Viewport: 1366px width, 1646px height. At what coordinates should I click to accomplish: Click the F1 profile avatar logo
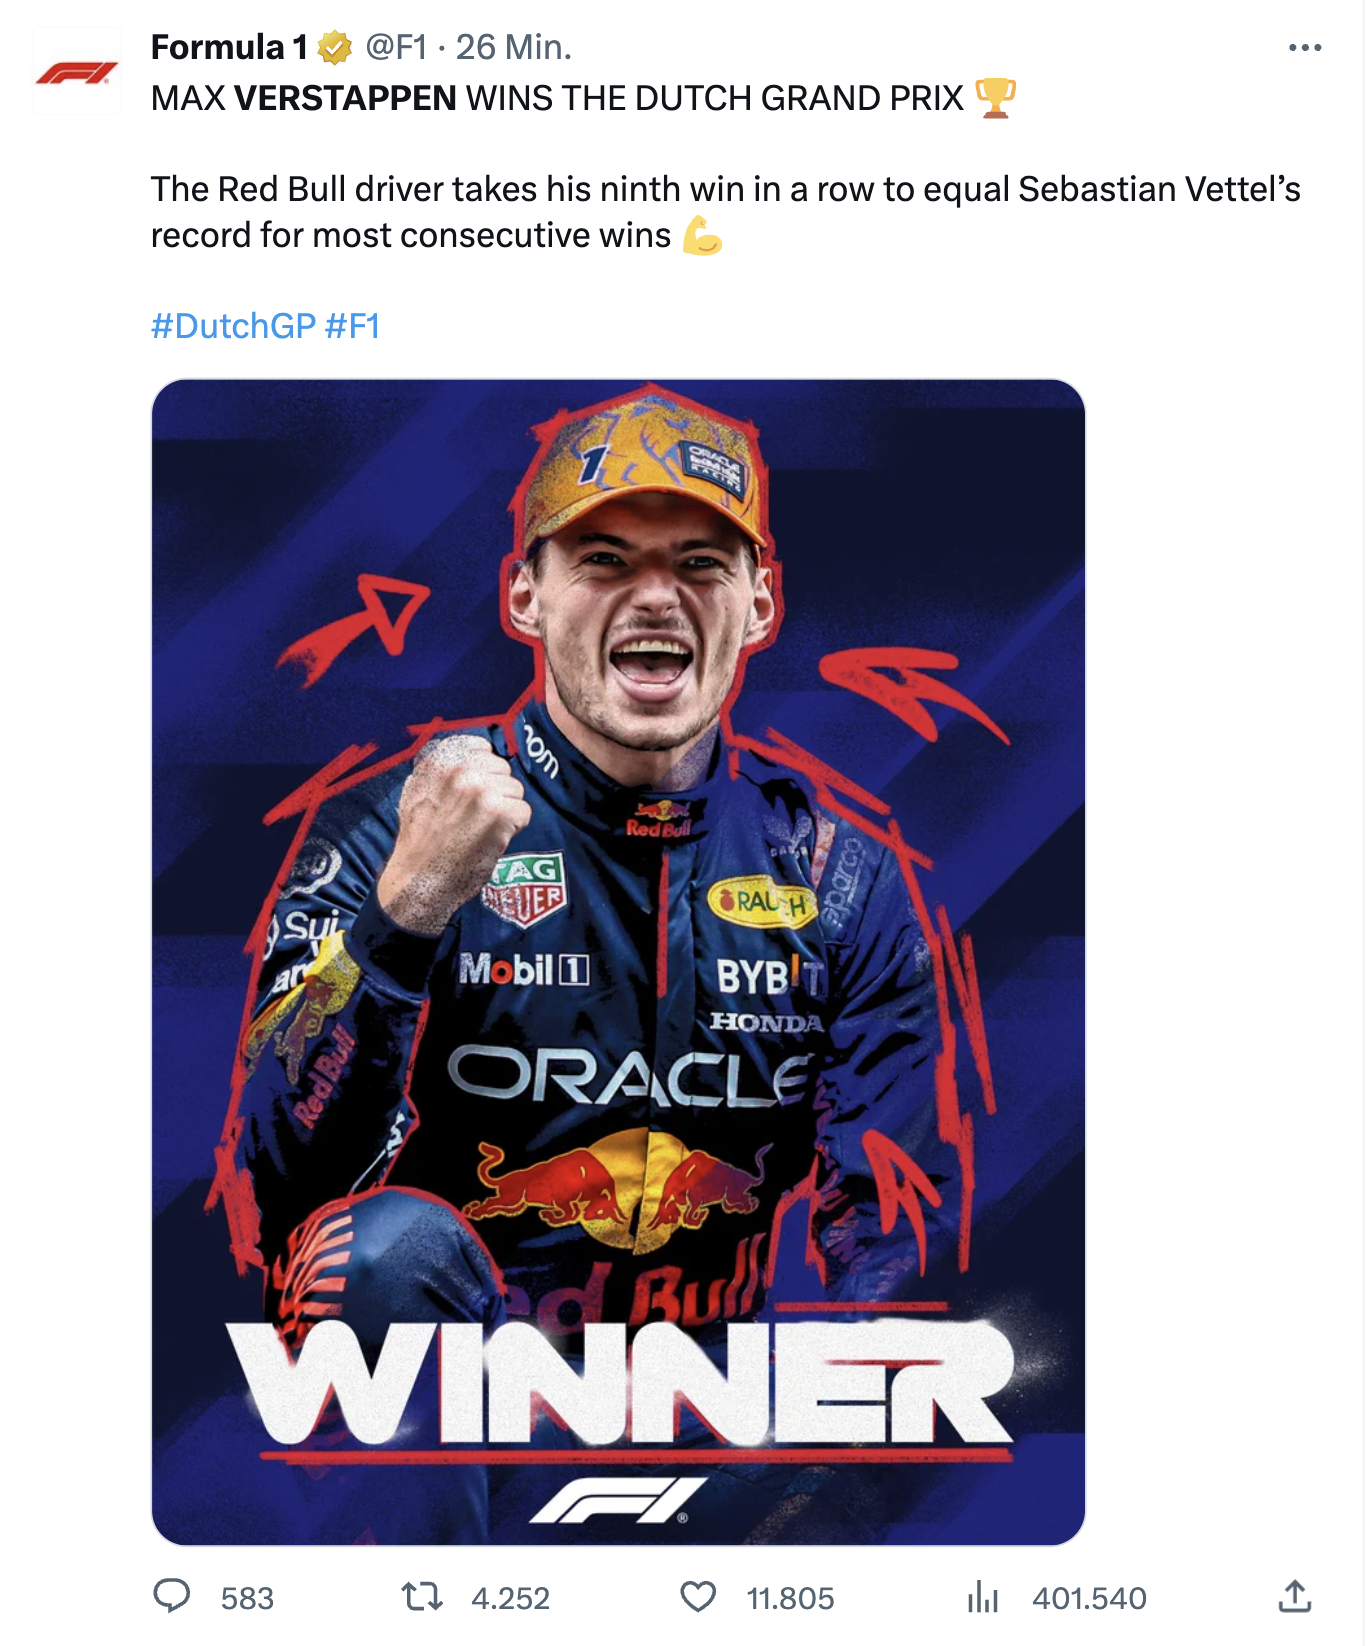(x=77, y=73)
